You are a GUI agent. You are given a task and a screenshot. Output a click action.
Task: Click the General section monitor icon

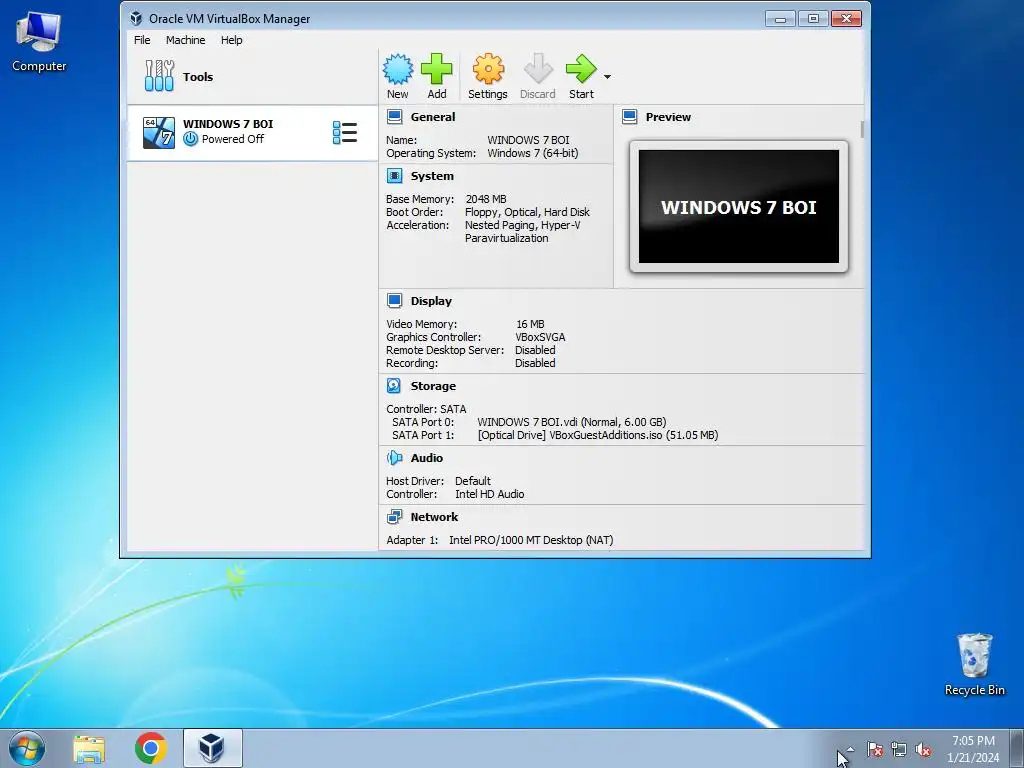[x=394, y=117]
